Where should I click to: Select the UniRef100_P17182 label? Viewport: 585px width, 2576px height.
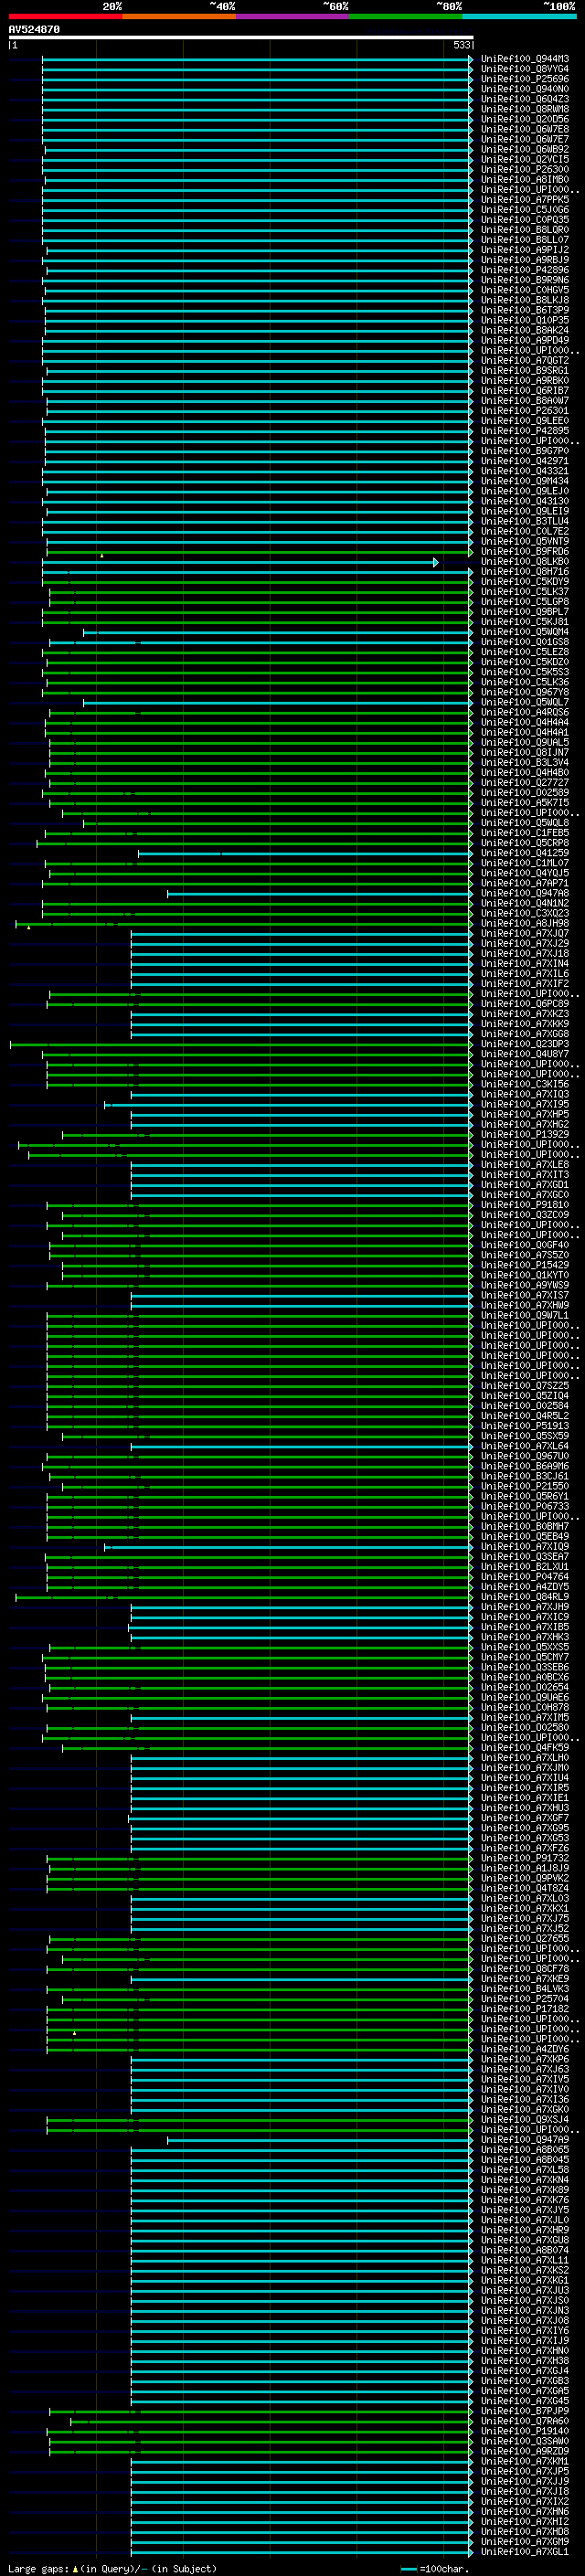(525, 2008)
